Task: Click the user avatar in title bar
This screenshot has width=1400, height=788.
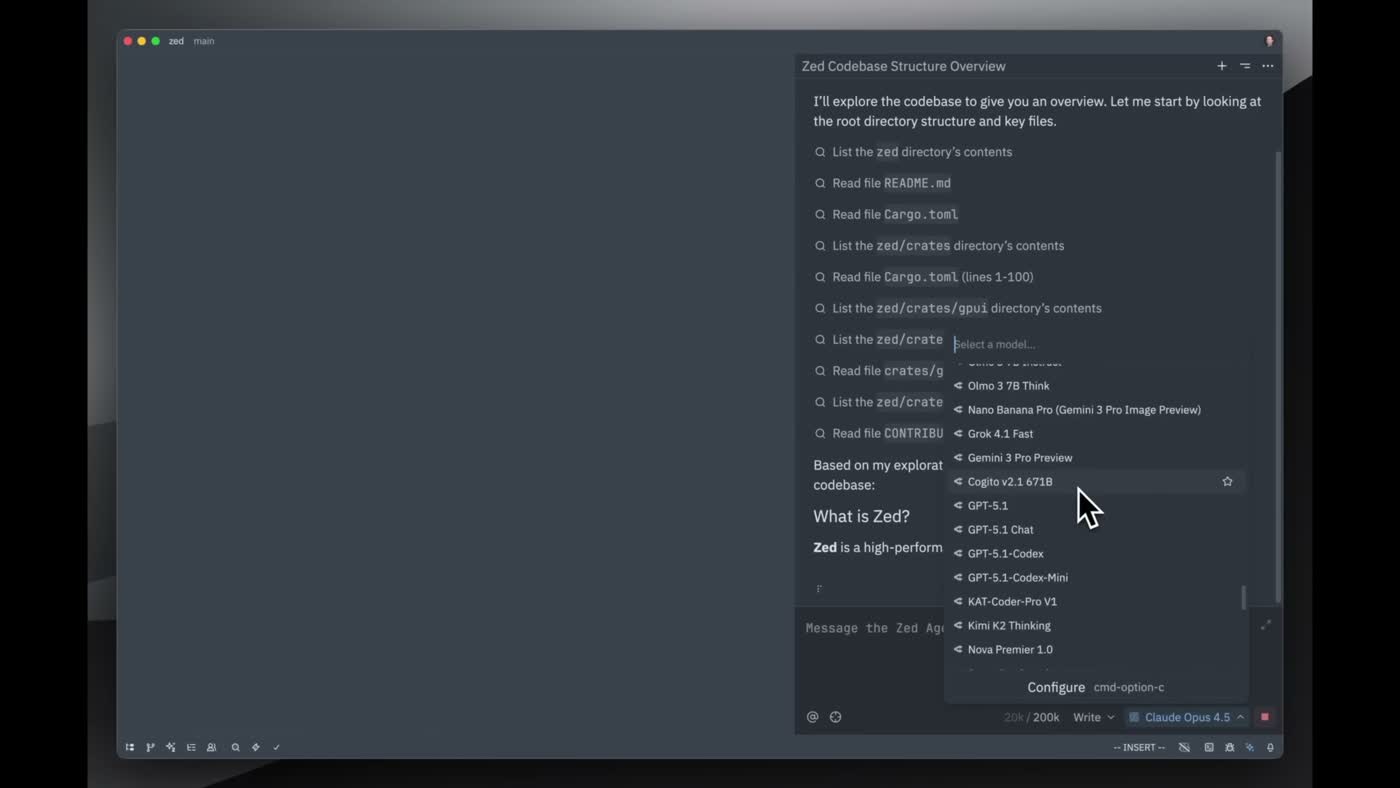Action: click(1270, 41)
